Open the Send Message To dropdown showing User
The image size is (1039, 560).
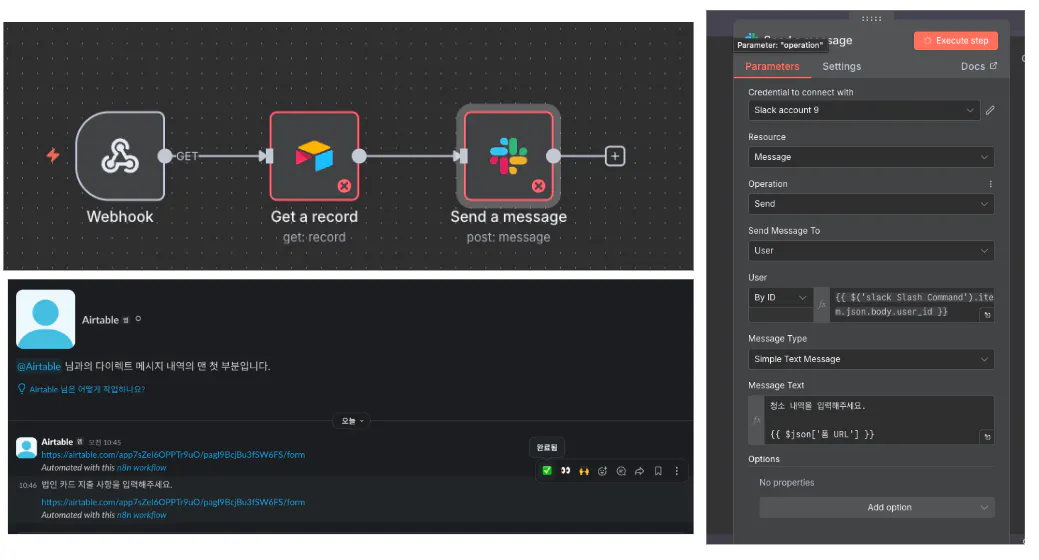point(871,251)
